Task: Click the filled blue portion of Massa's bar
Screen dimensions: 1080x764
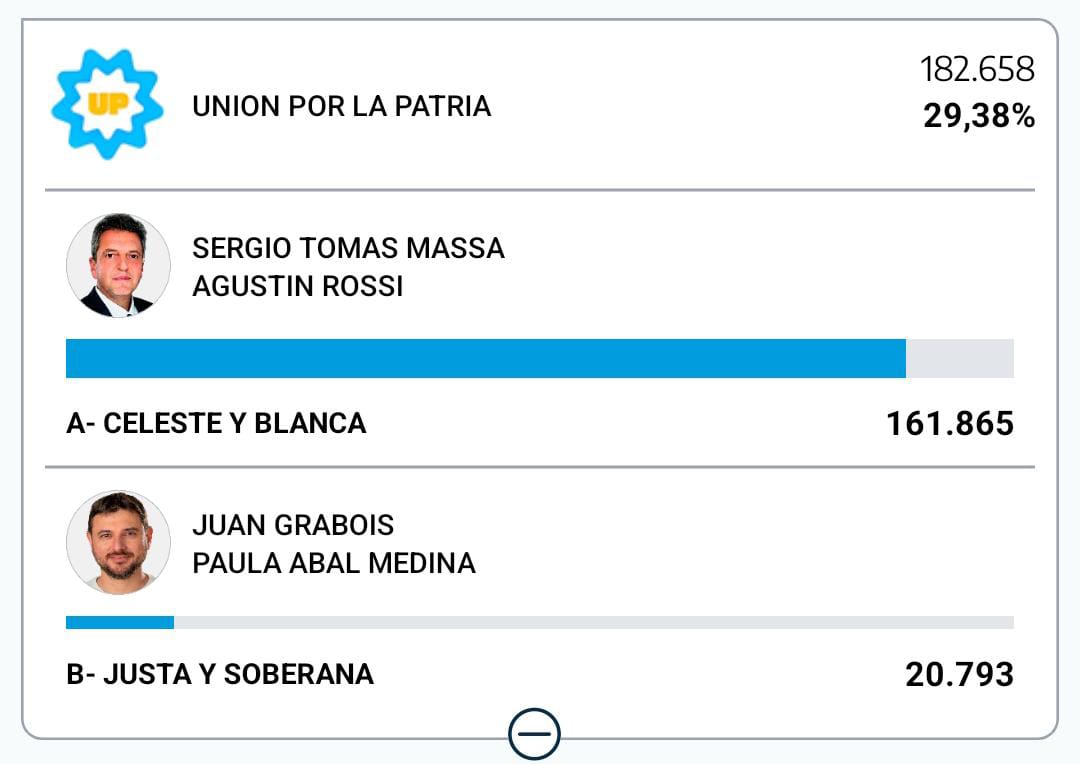Action: coord(485,358)
